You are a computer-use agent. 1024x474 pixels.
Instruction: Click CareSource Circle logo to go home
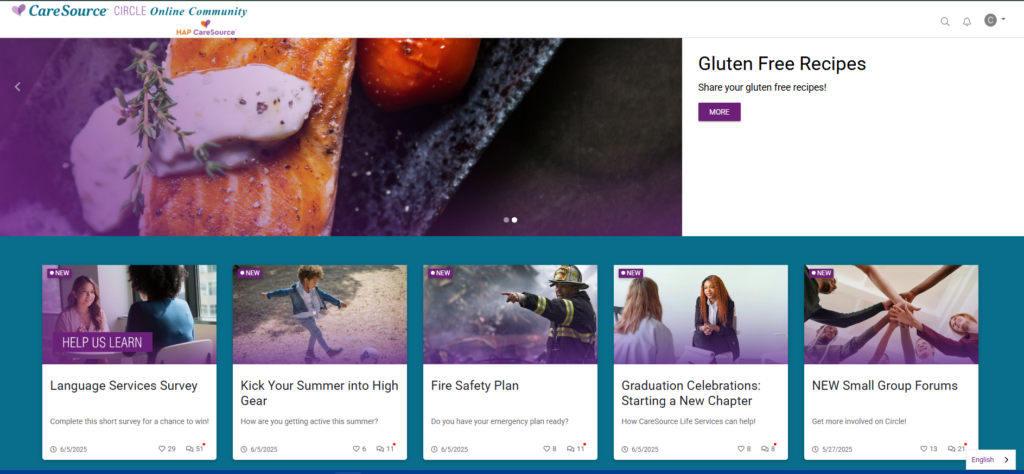(x=129, y=11)
